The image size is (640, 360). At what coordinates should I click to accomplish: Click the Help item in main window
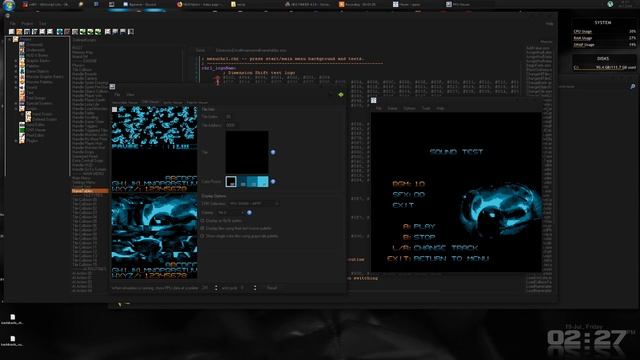[x=550, y=24]
